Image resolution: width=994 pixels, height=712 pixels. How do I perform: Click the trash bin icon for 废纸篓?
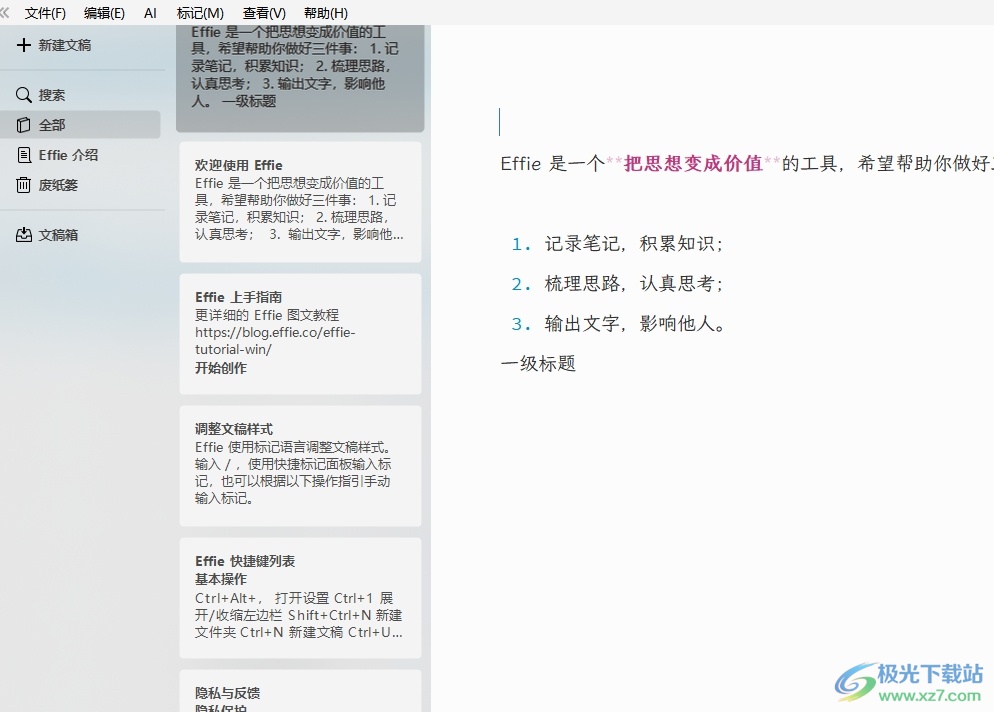click(x=23, y=184)
